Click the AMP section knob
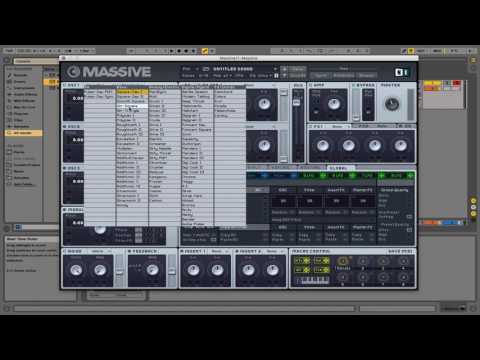The width and height of the screenshot is (480, 360). [x=334, y=104]
